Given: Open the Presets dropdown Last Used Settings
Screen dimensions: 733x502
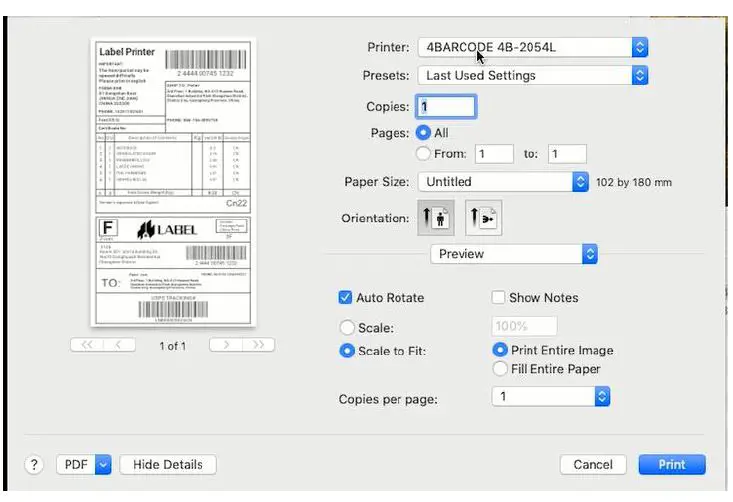Looking at the screenshot, I should (x=533, y=75).
